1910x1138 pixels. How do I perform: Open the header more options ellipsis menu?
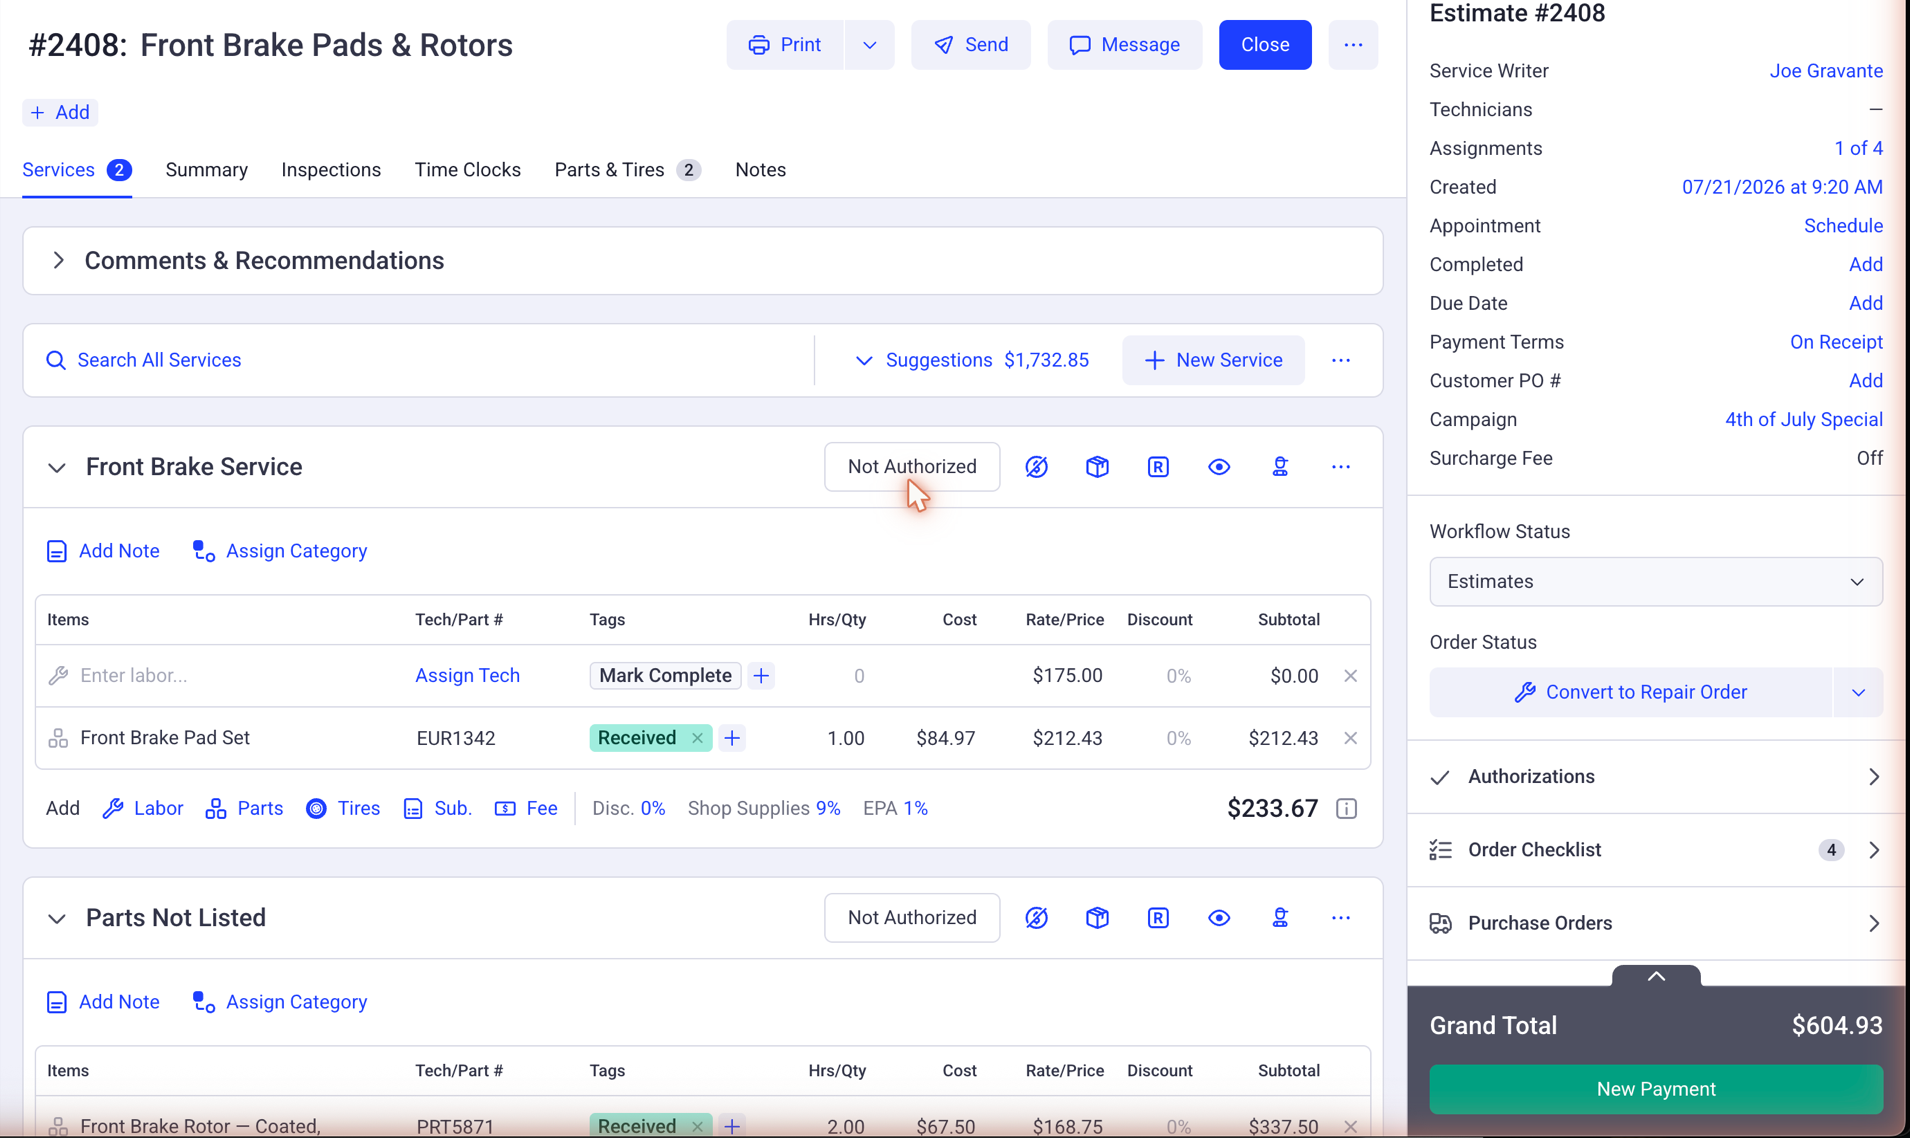(x=1353, y=45)
